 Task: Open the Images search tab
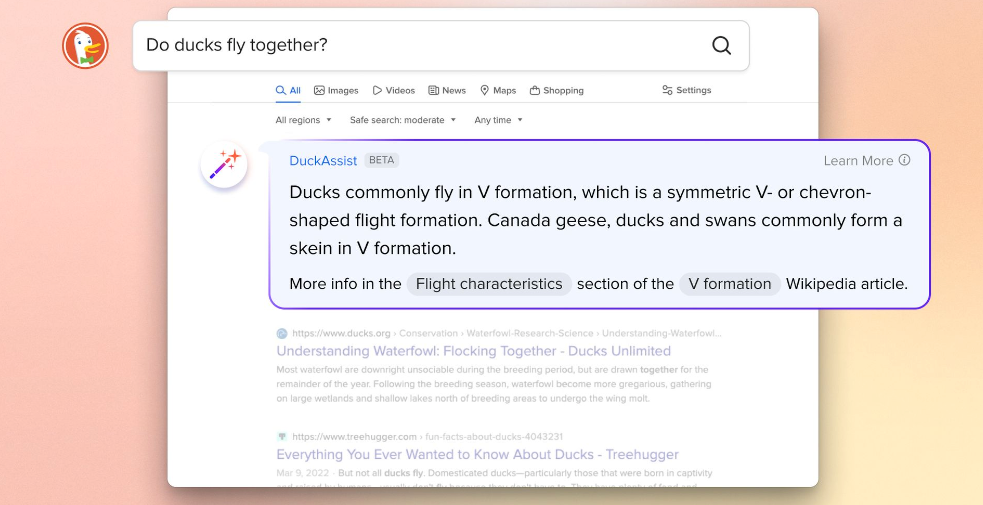point(336,90)
